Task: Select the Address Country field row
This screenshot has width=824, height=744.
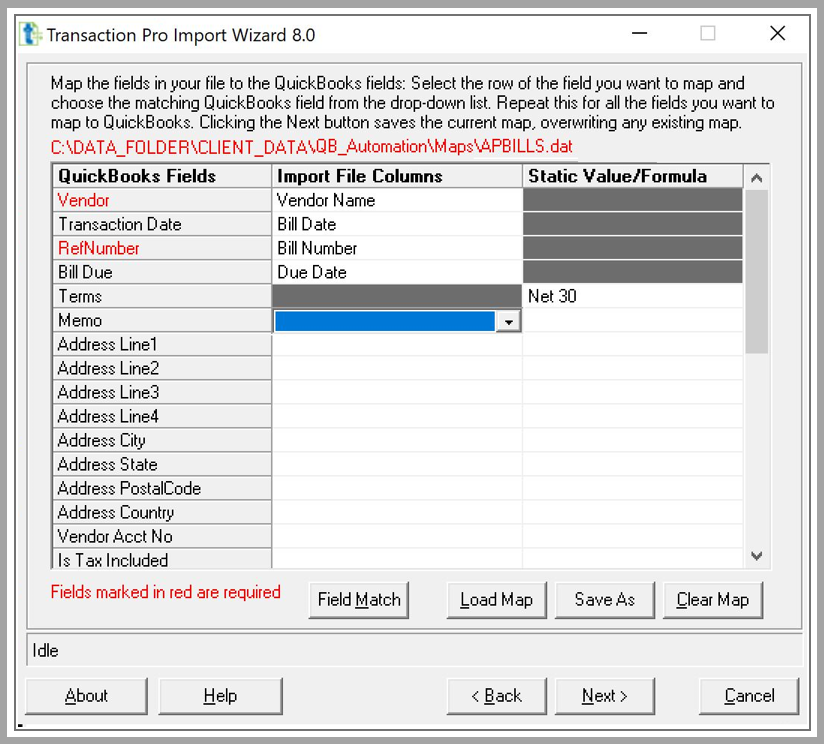Action: 162,512
